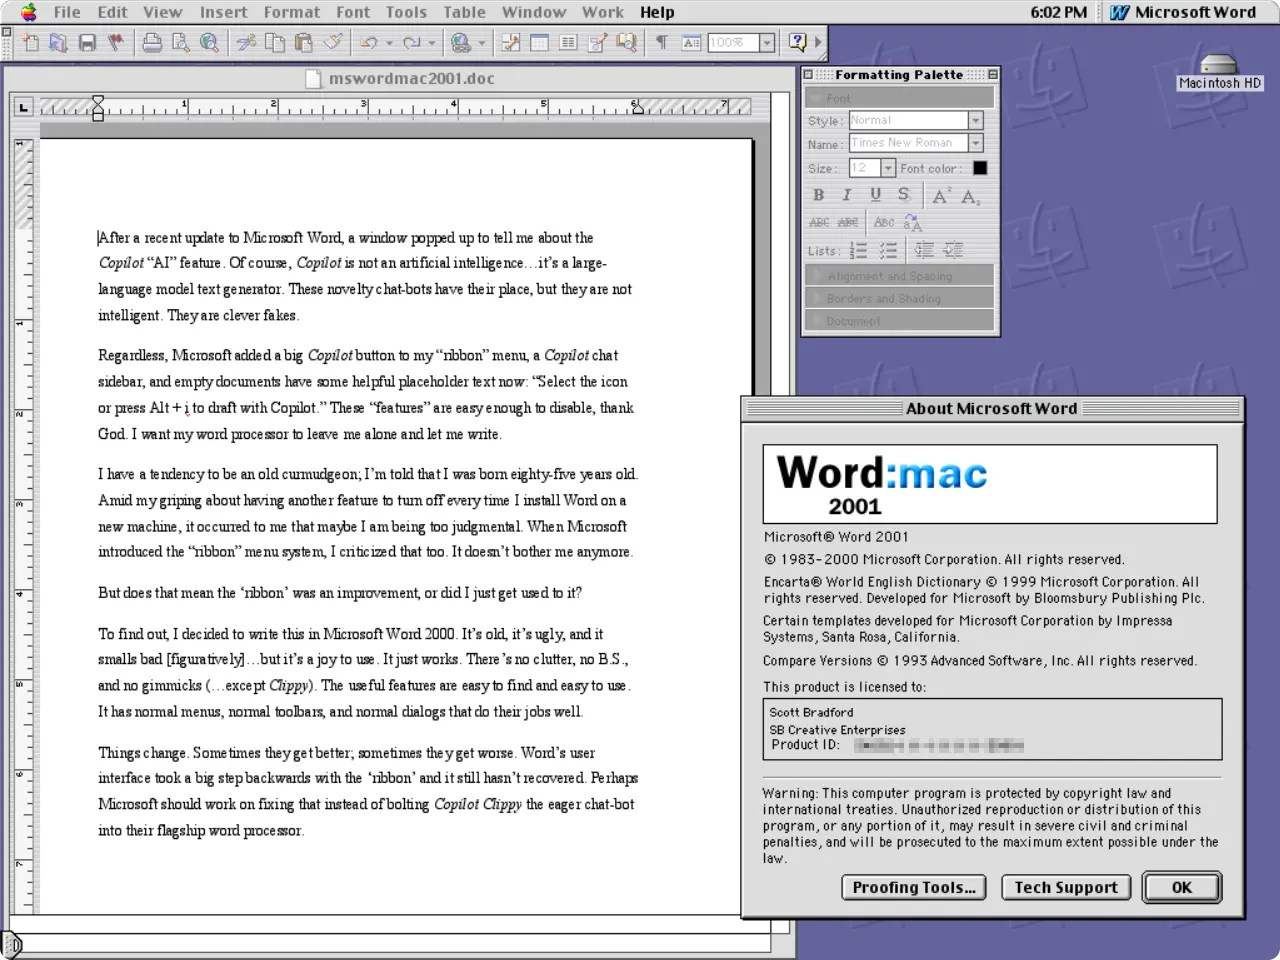Toggle Bold in the Formatting Palette

819,195
